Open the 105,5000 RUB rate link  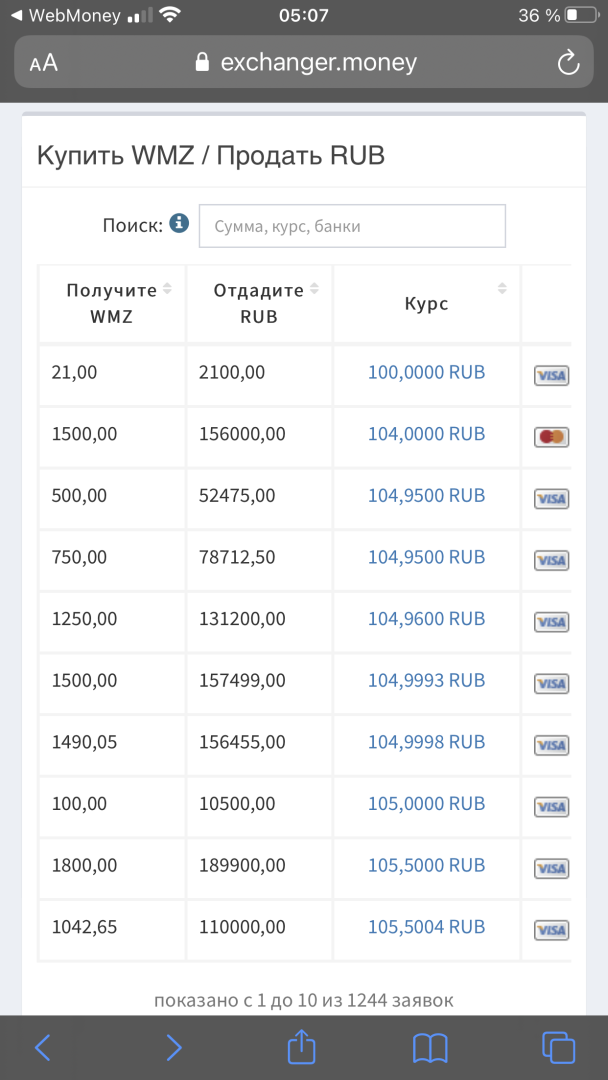426,865
